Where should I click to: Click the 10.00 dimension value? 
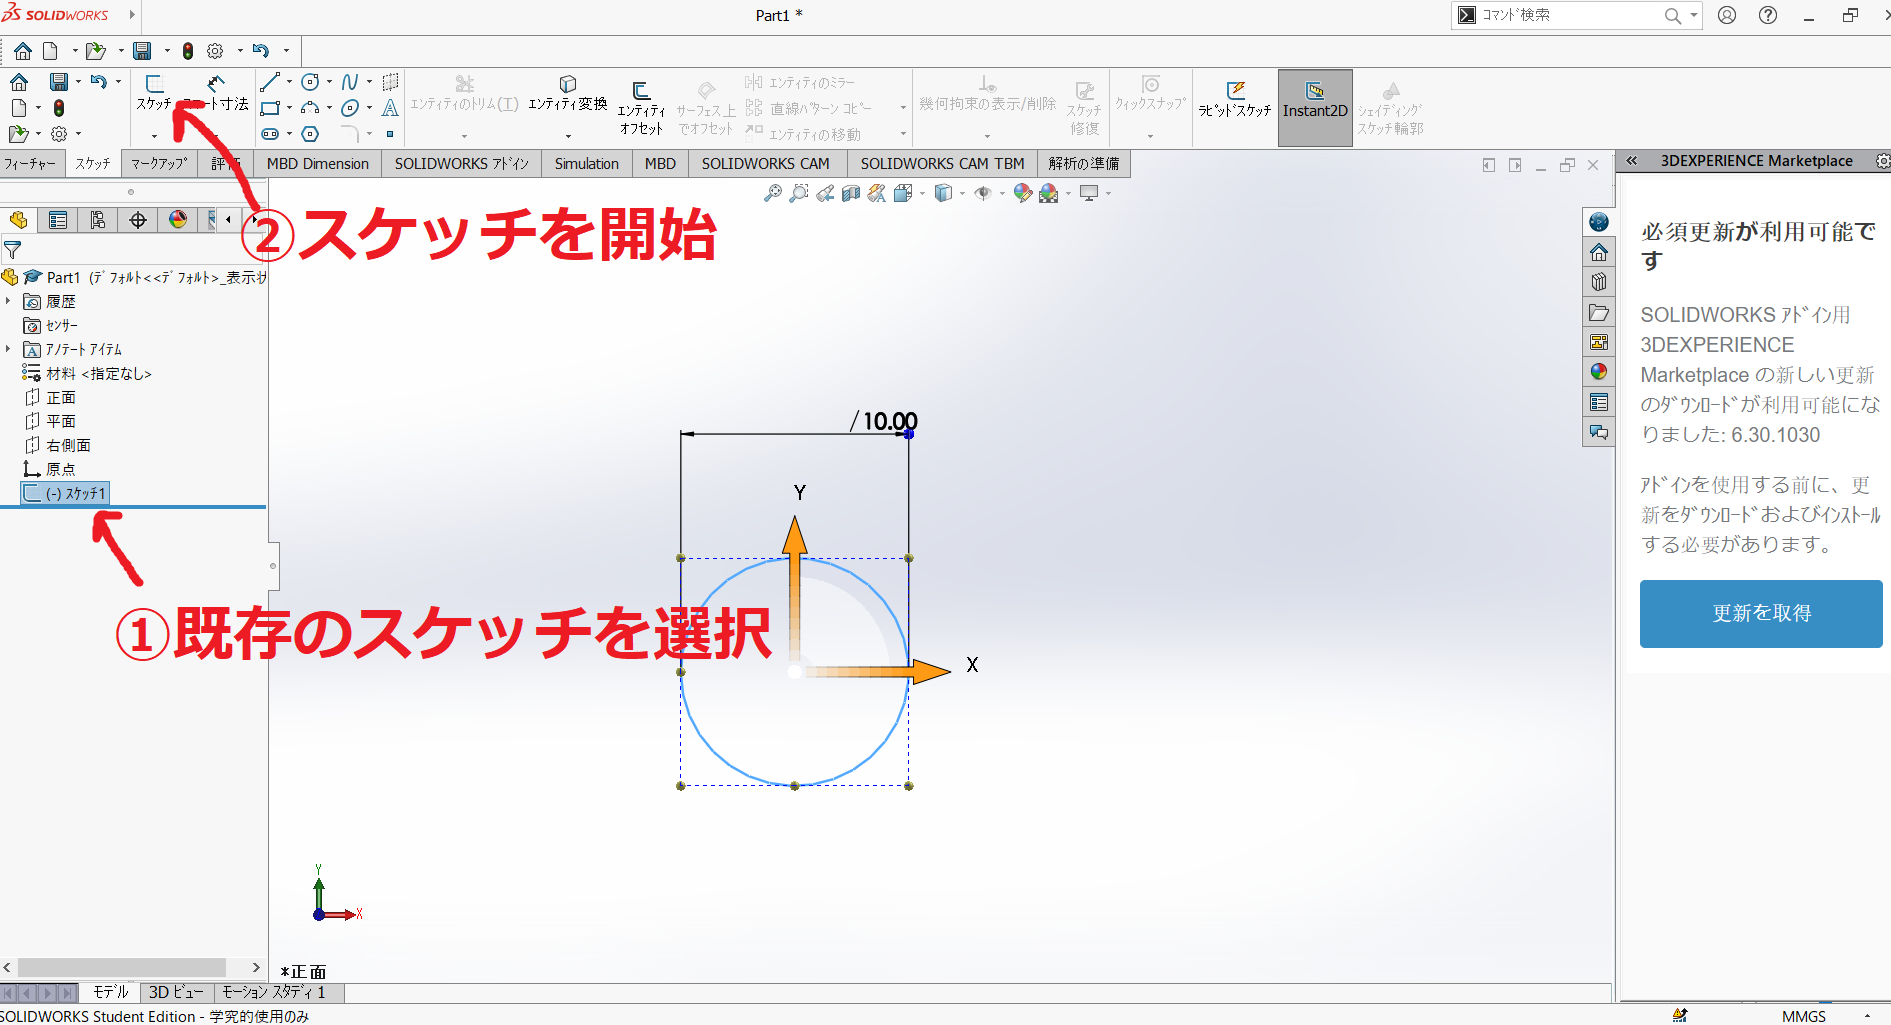[x=890, y=421]
